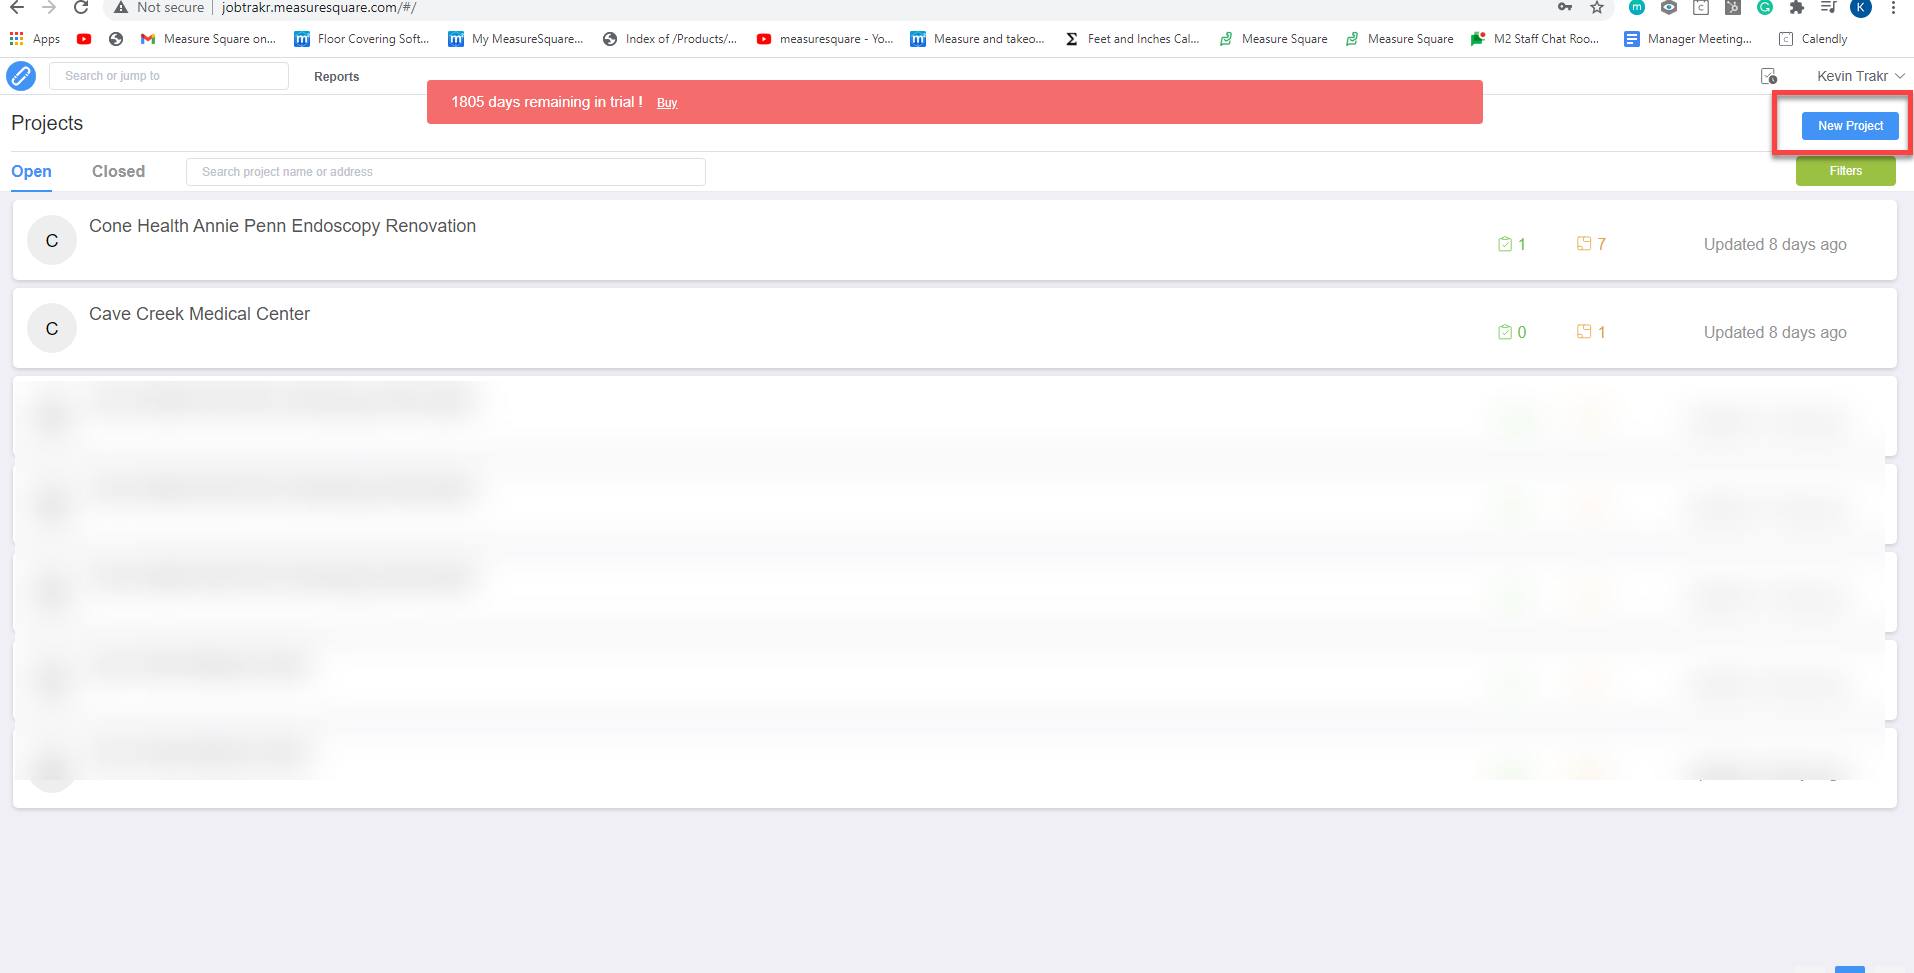
Task: Click the document settings icon near username
Action: (x=1769, y=76)
